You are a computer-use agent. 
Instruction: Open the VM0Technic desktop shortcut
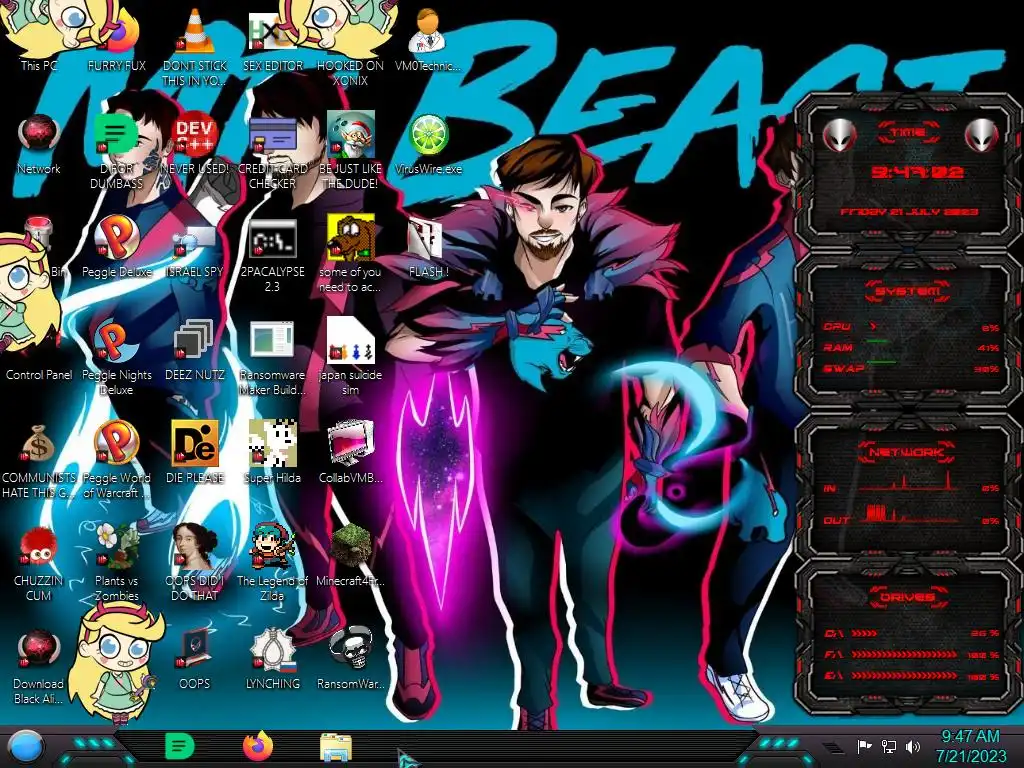(428, 39)
